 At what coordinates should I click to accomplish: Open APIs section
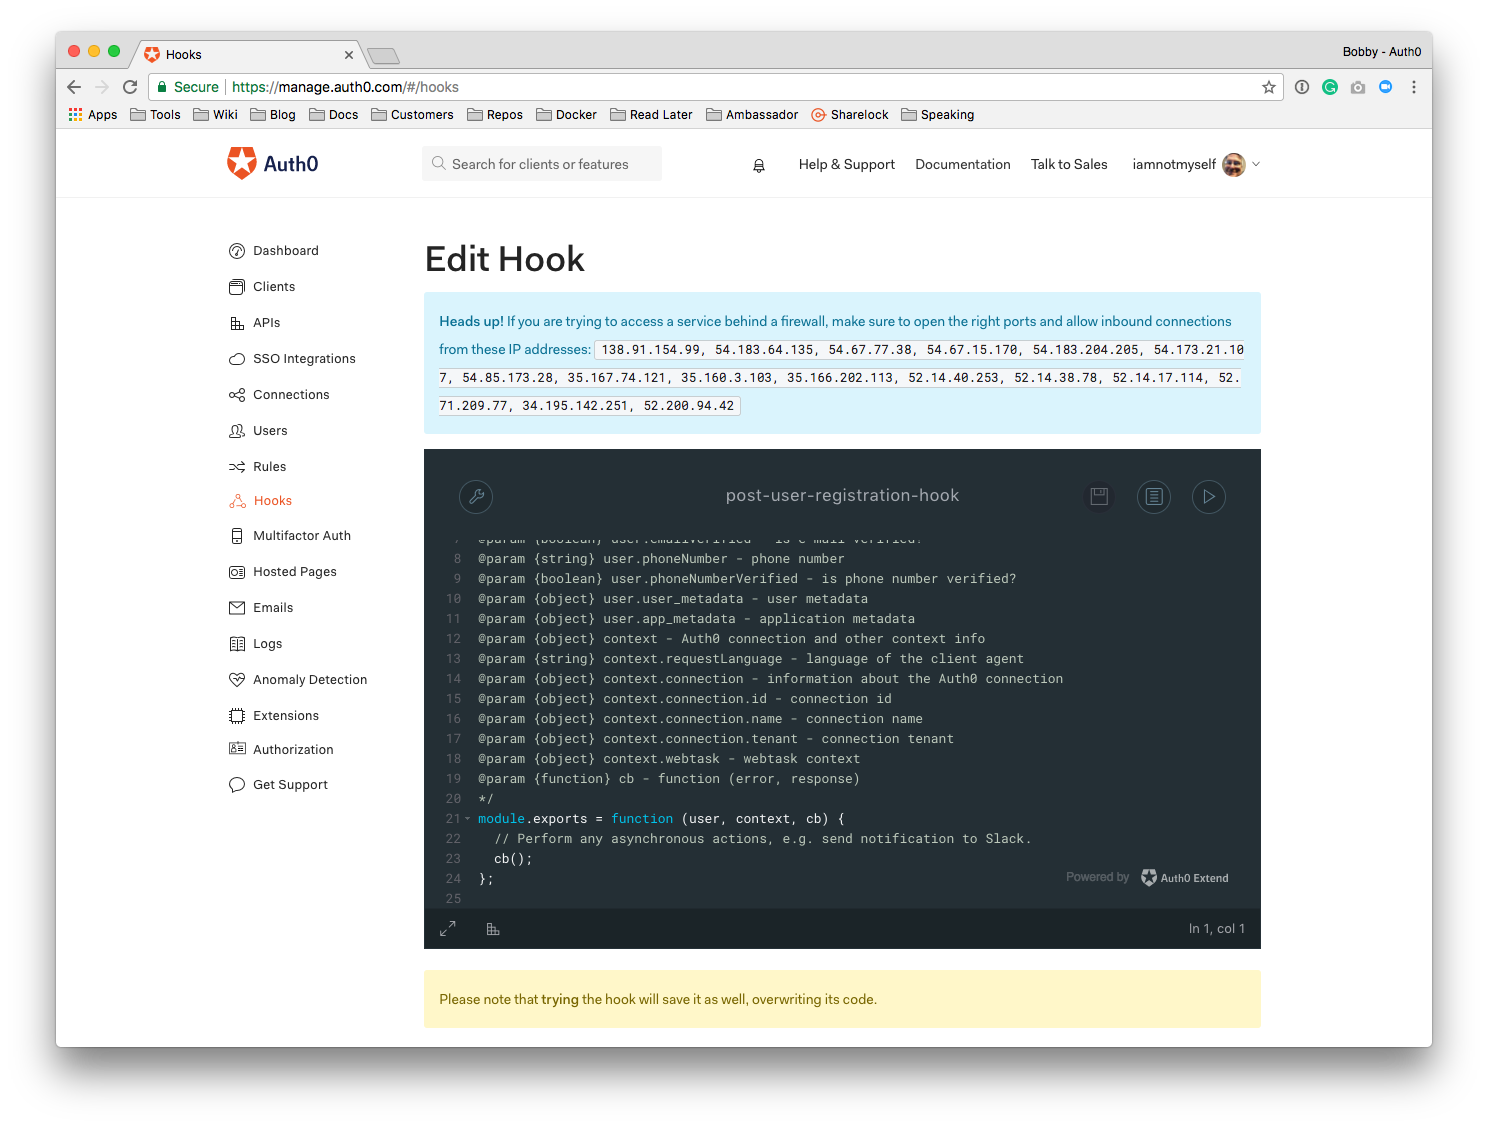coord(255,323)
